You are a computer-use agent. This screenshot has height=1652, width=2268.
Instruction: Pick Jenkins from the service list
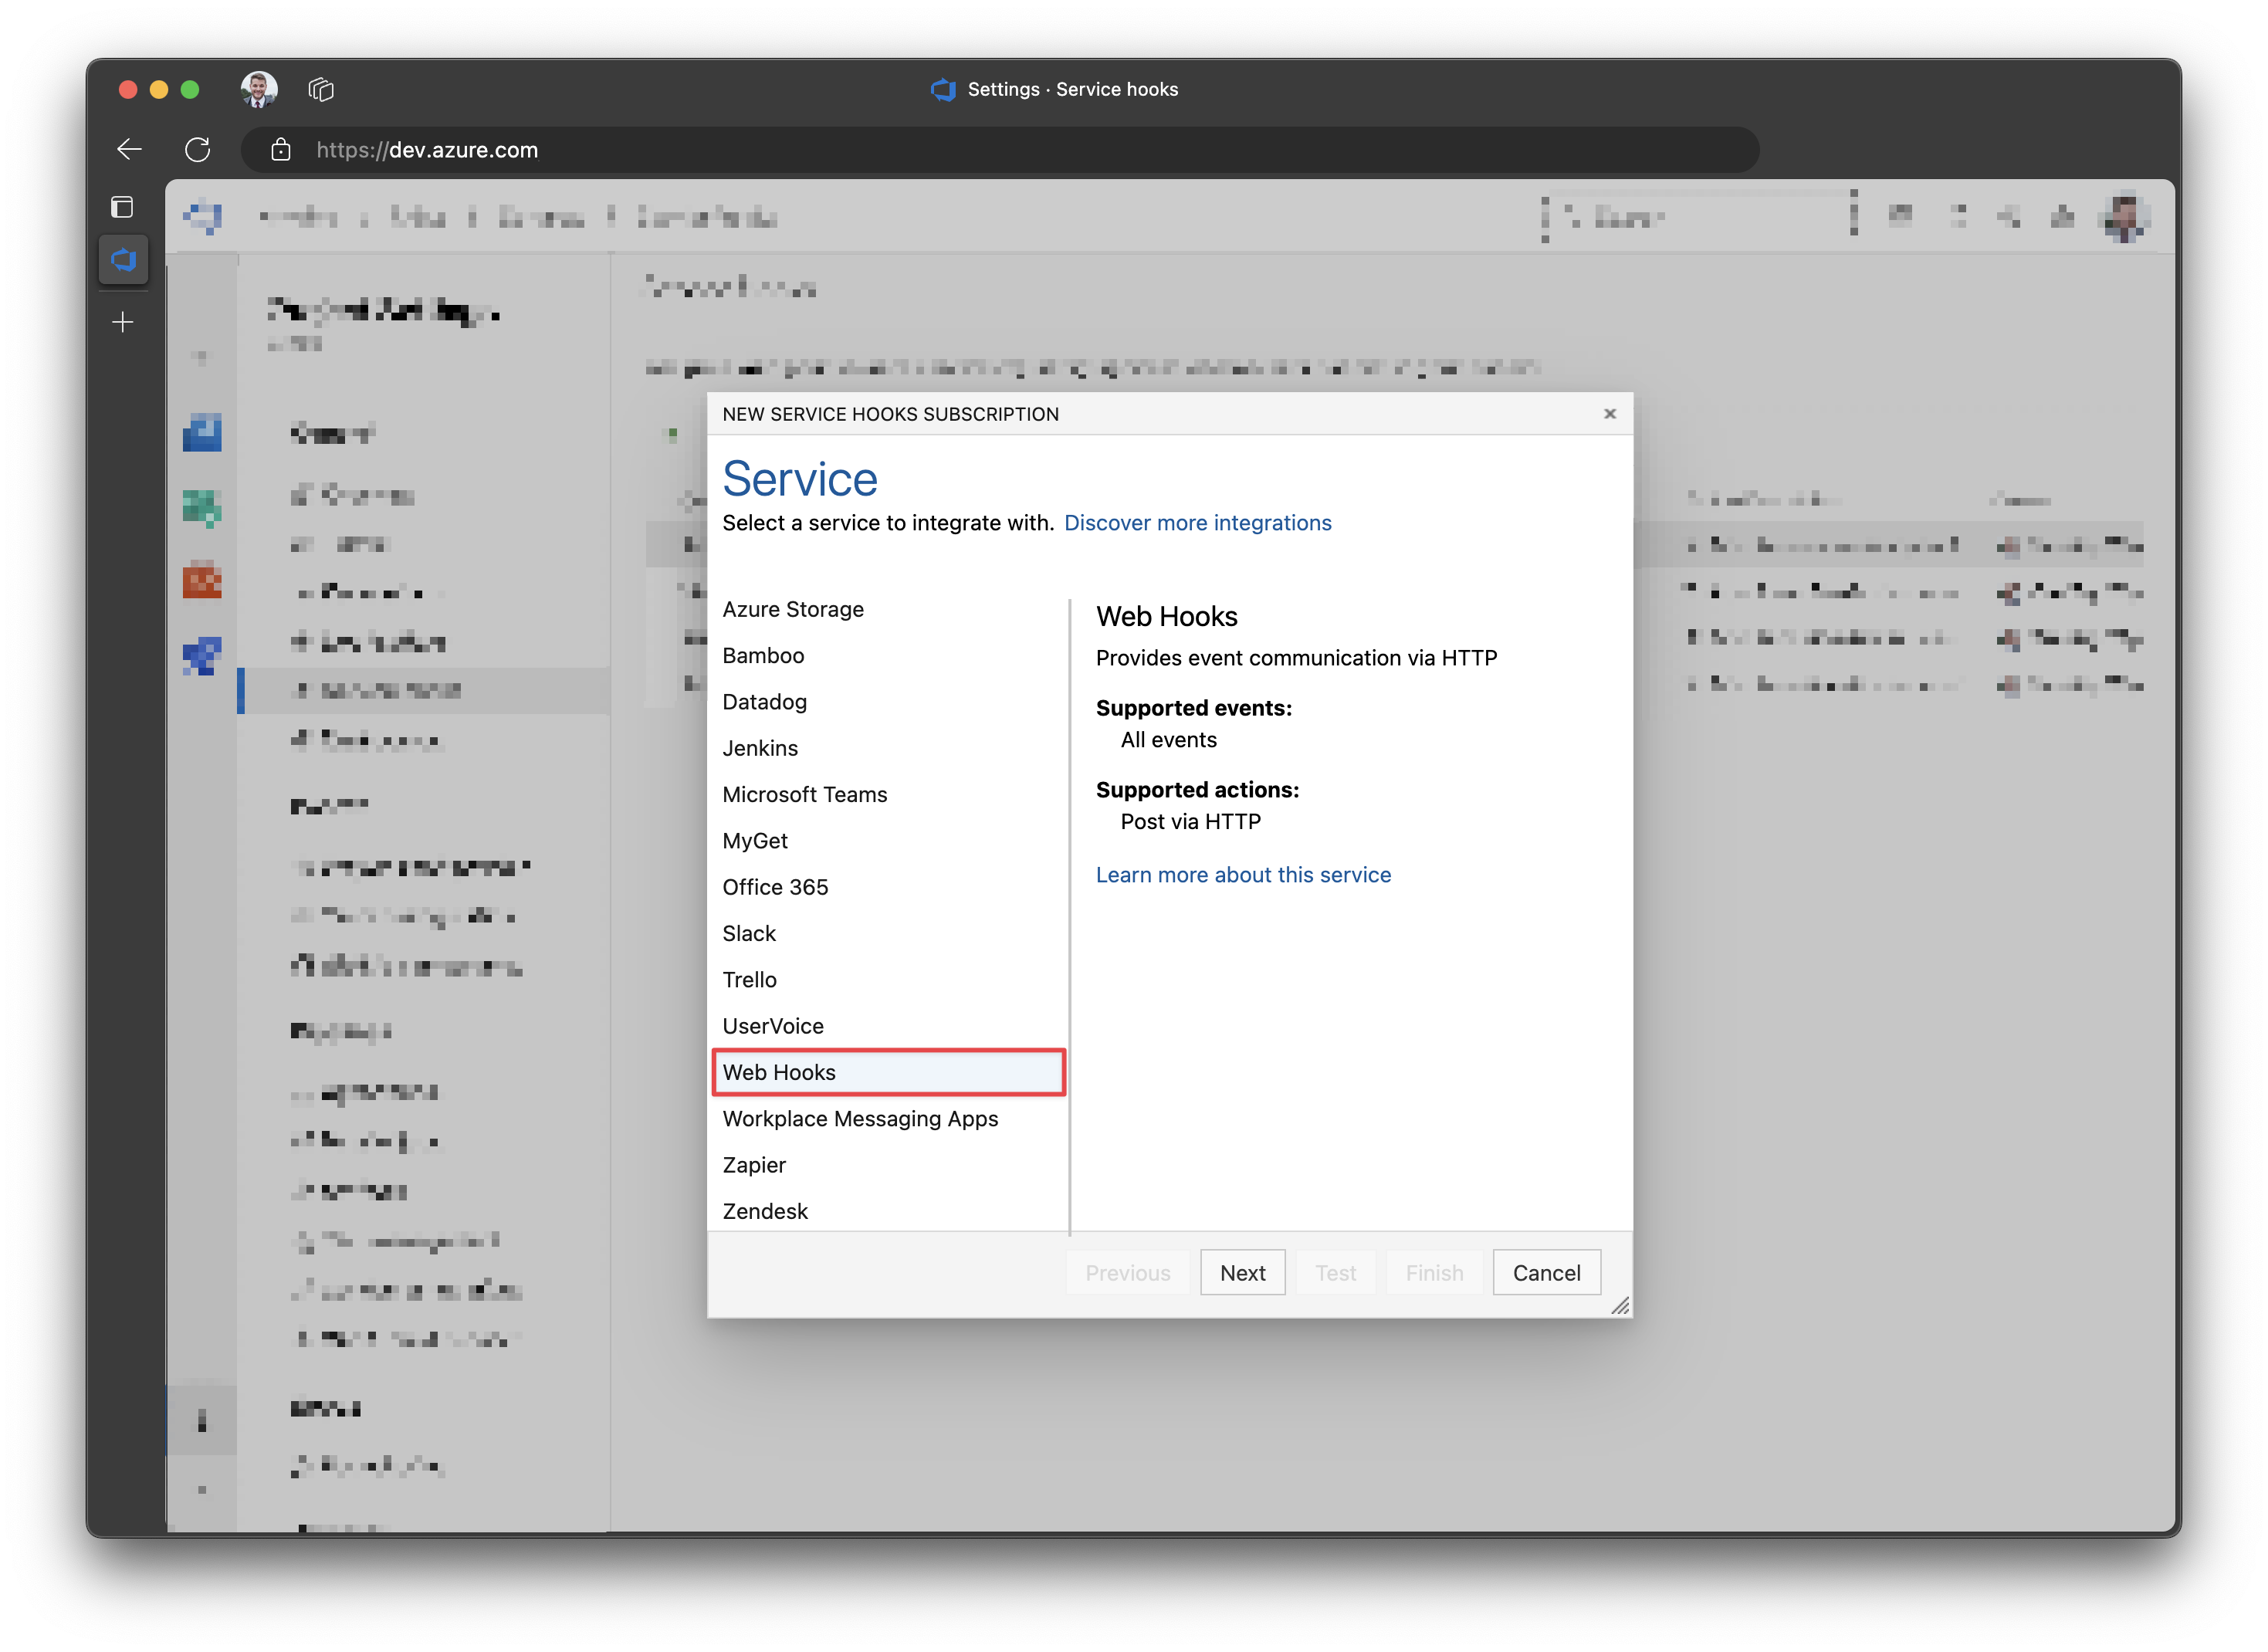tap(888, 748)
